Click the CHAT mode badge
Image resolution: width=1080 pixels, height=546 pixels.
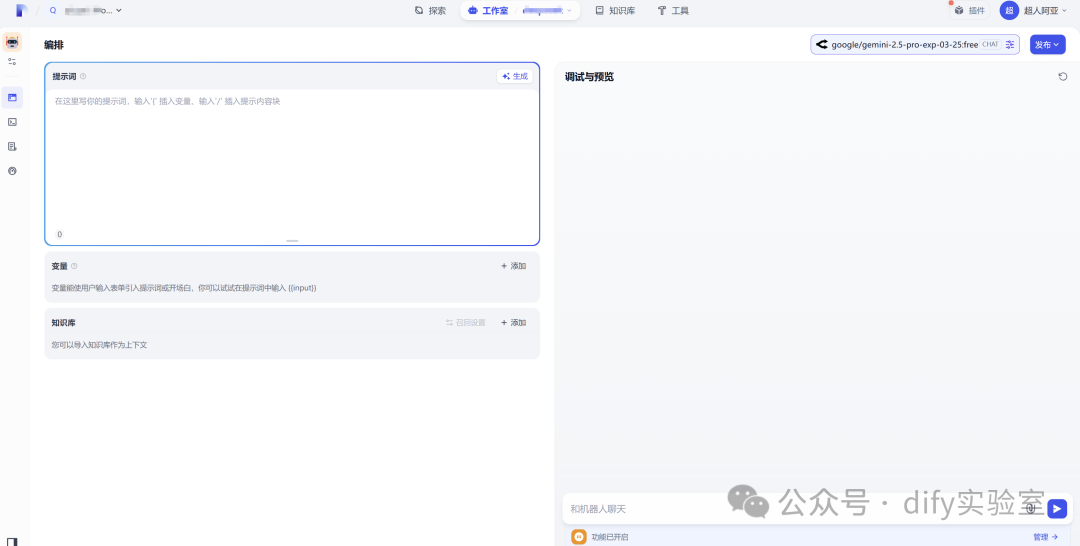pyautogui.click(x=990, y=45)
